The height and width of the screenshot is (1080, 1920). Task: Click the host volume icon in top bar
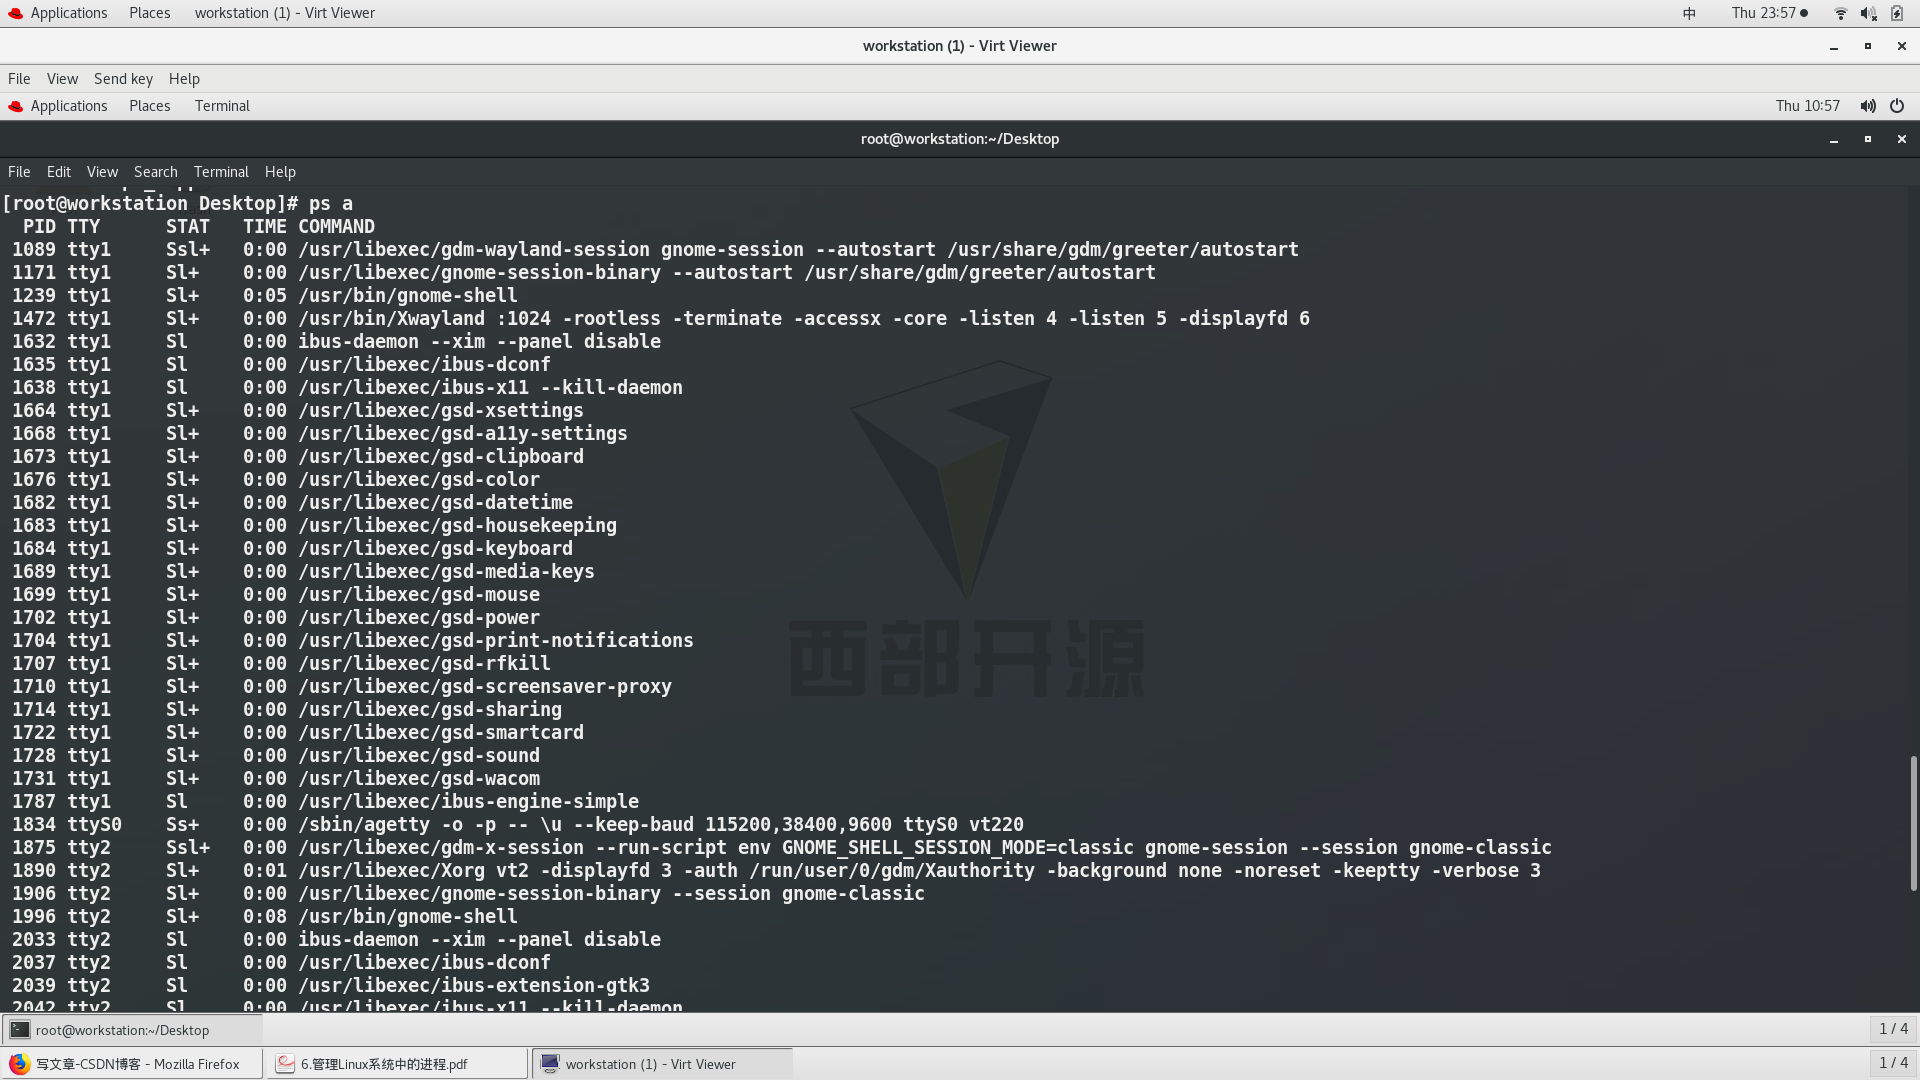(x=1868, y=13)
